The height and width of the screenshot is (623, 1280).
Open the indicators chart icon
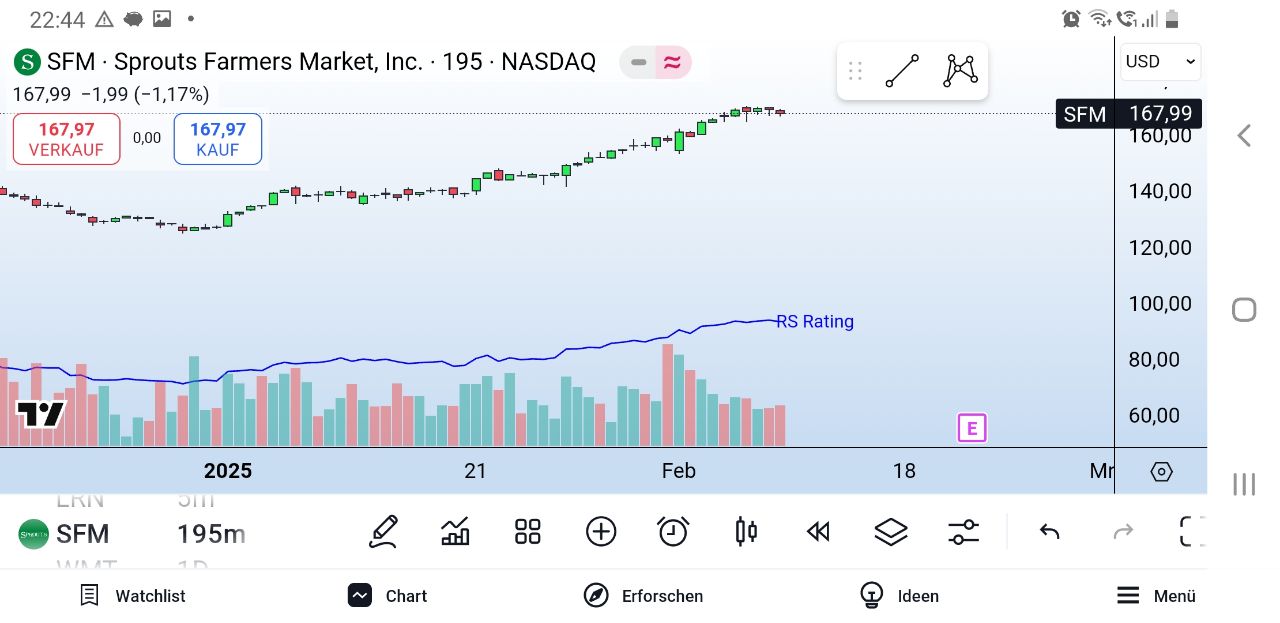pyautogui.click(x=455, y=531)
